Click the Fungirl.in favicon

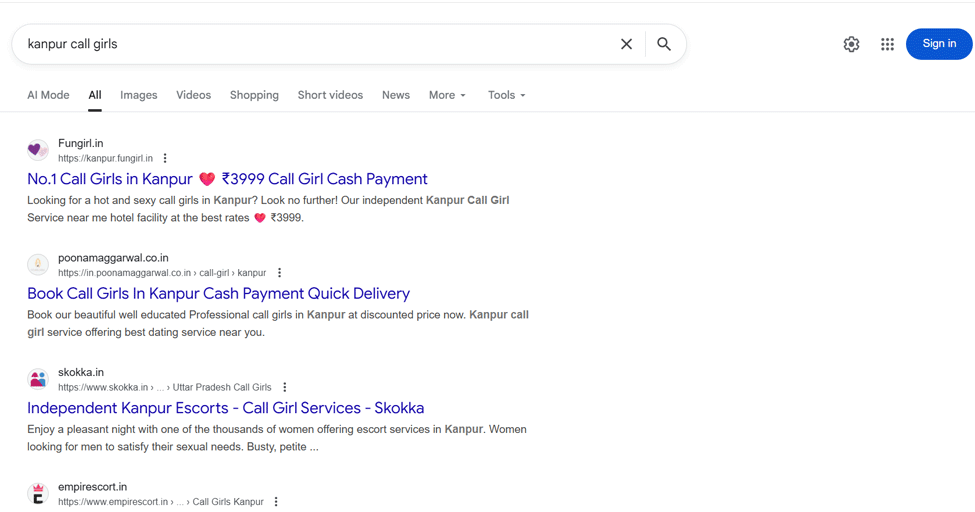[38, 150]
